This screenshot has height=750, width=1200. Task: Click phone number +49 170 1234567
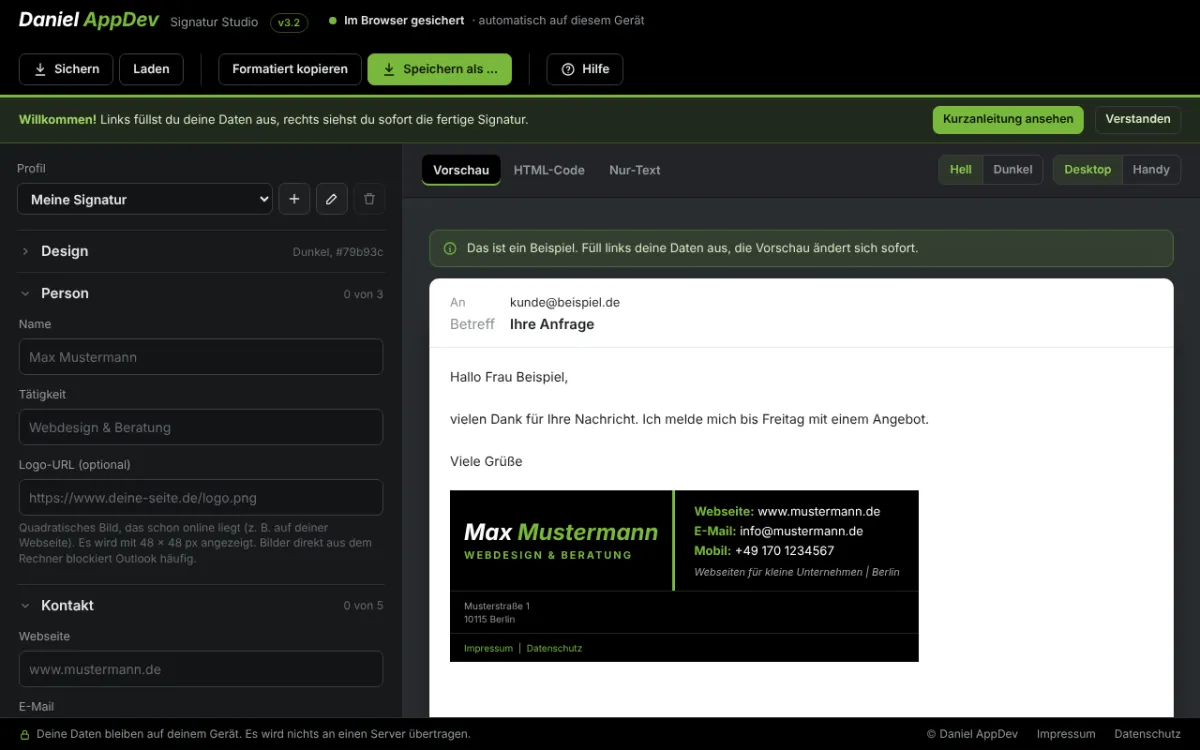coord(784,551)
